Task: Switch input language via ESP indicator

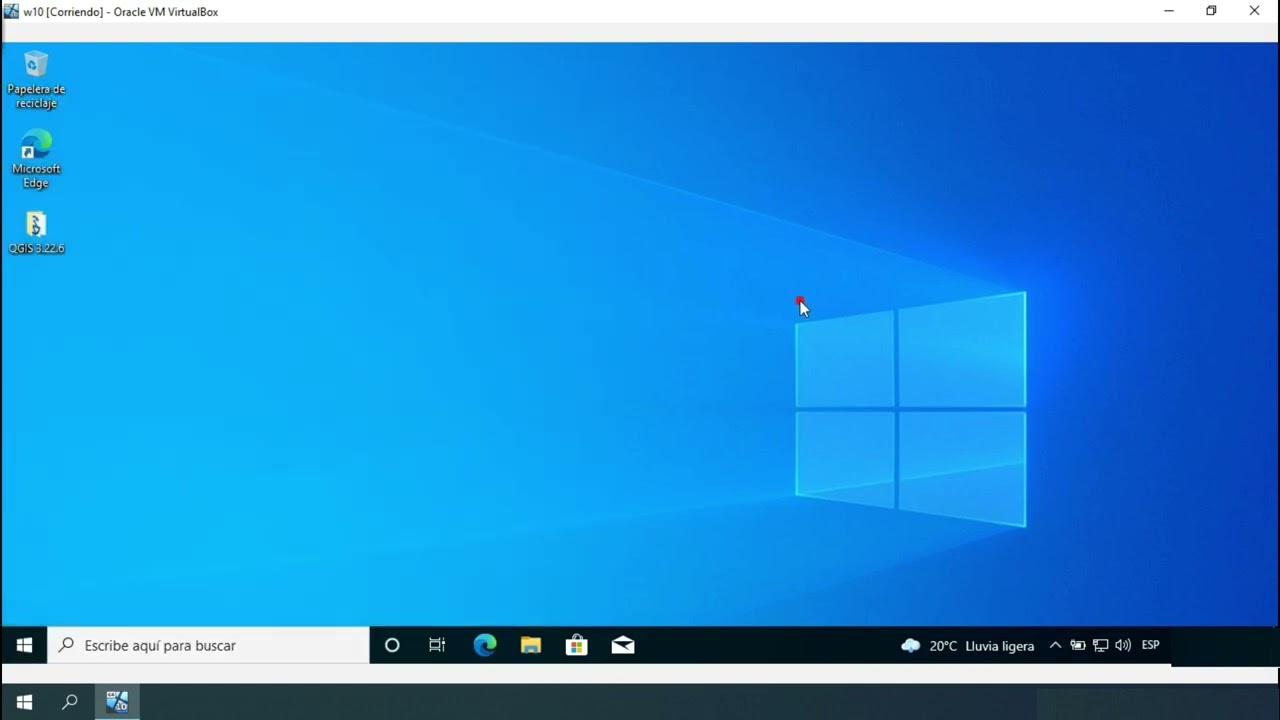Action: click(x=1151, y=645)
